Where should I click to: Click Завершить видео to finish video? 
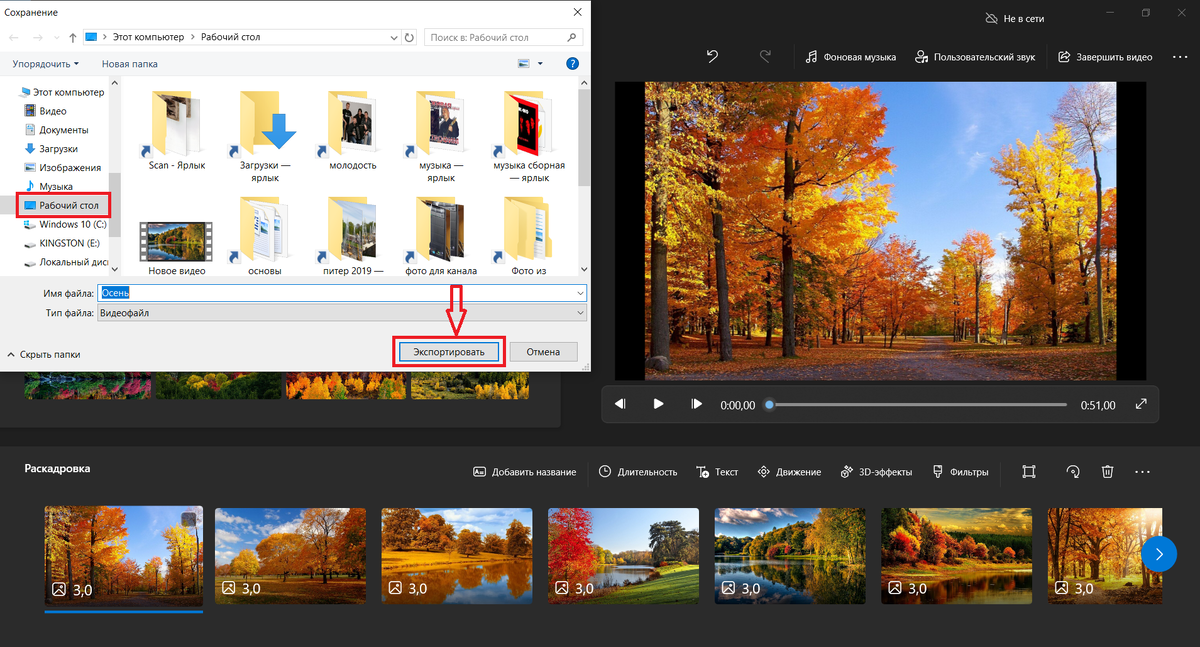coord(1105,57)
